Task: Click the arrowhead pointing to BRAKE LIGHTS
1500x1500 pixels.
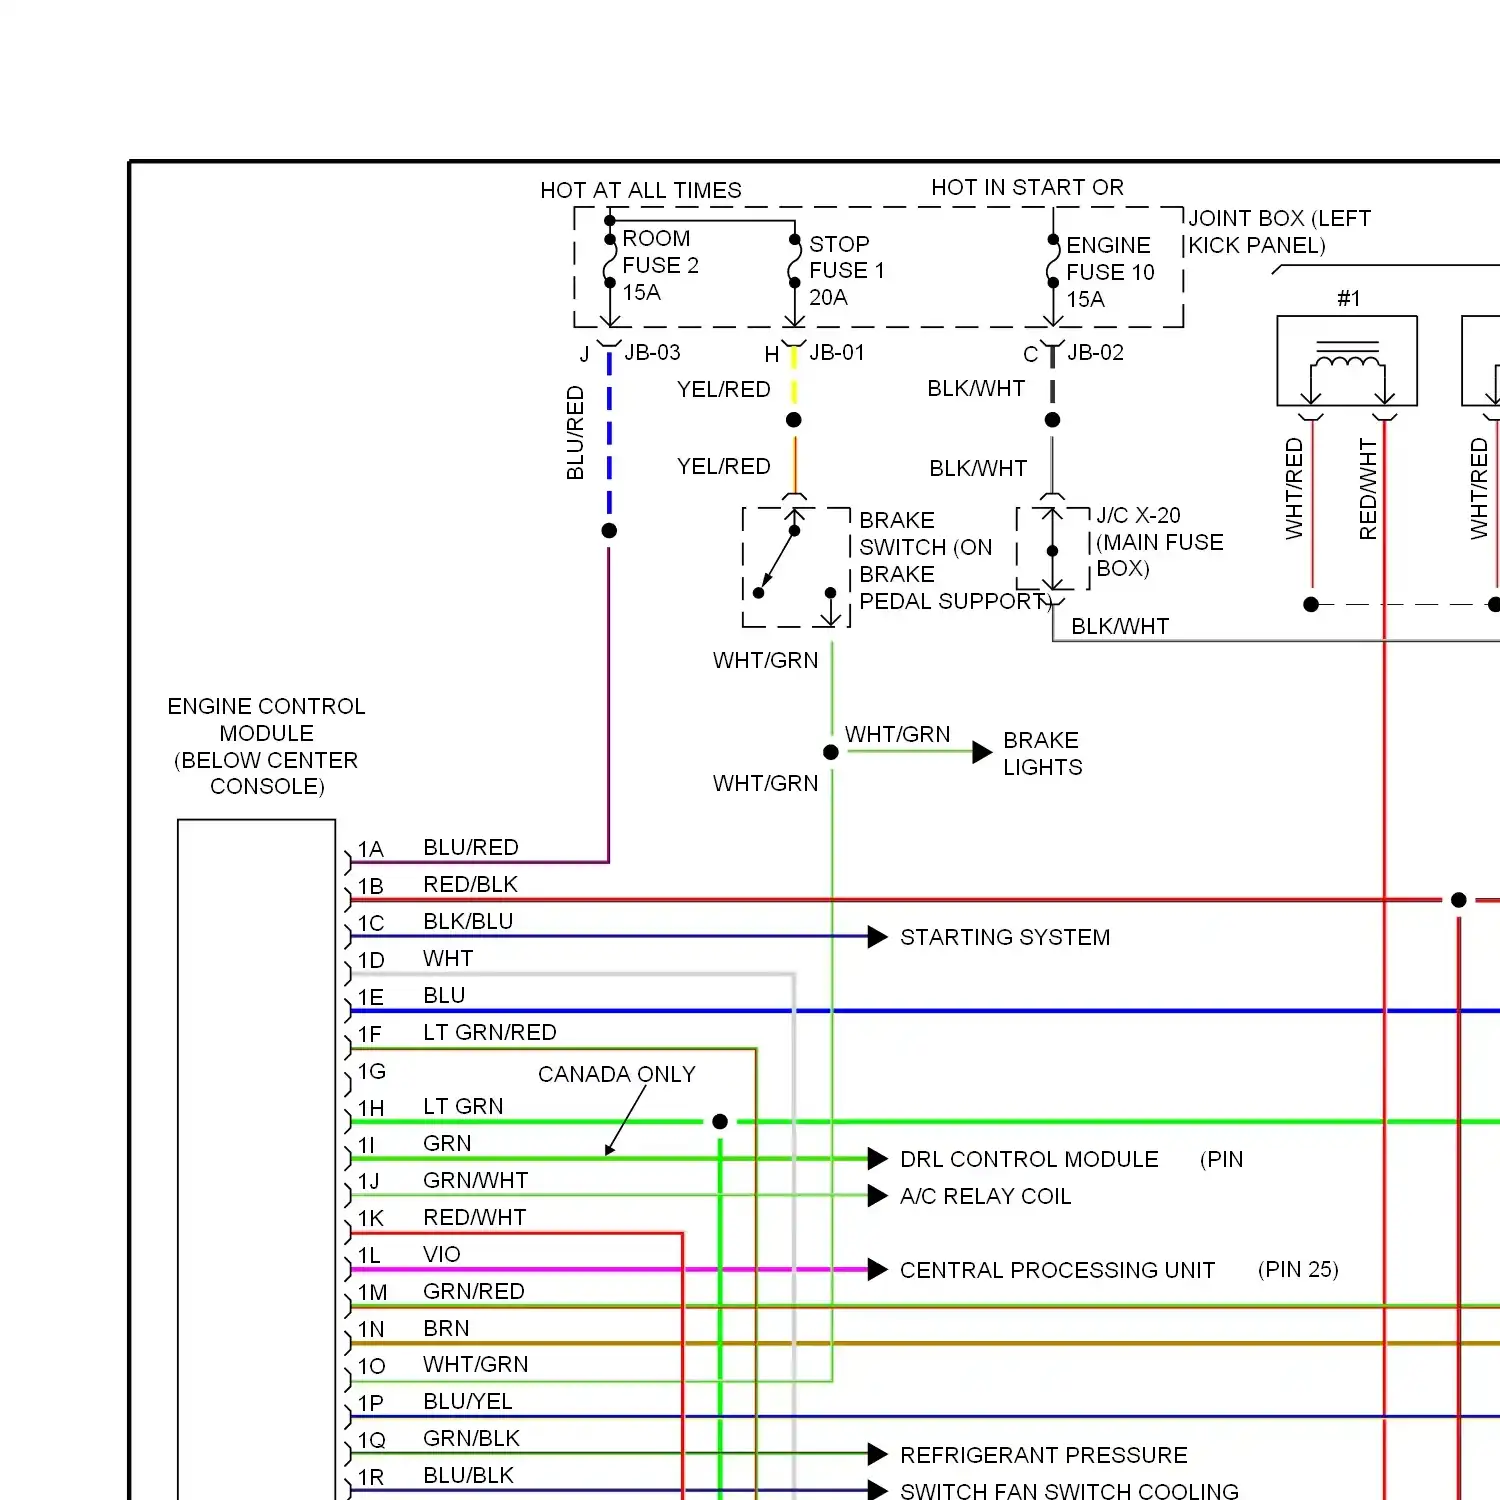Action: (982, 753)
